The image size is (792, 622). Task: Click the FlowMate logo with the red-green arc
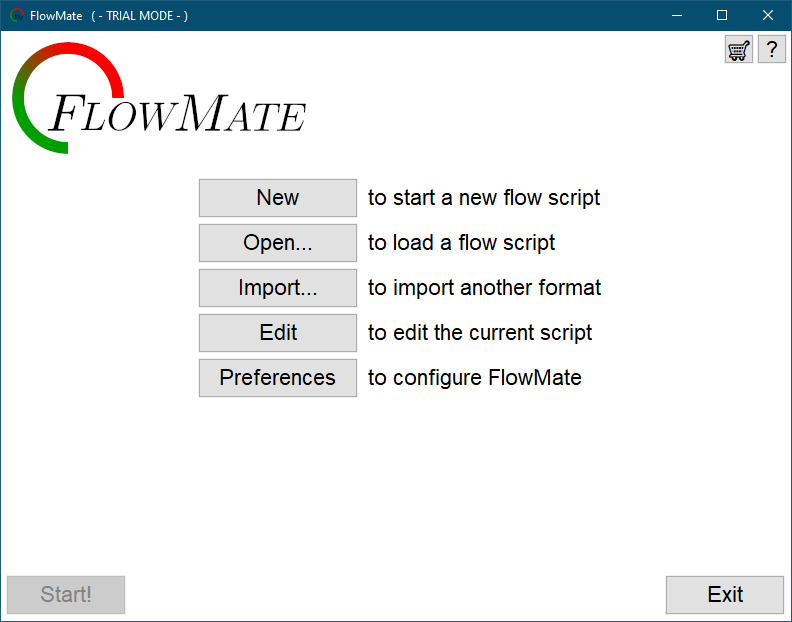[x=160, y=100]
